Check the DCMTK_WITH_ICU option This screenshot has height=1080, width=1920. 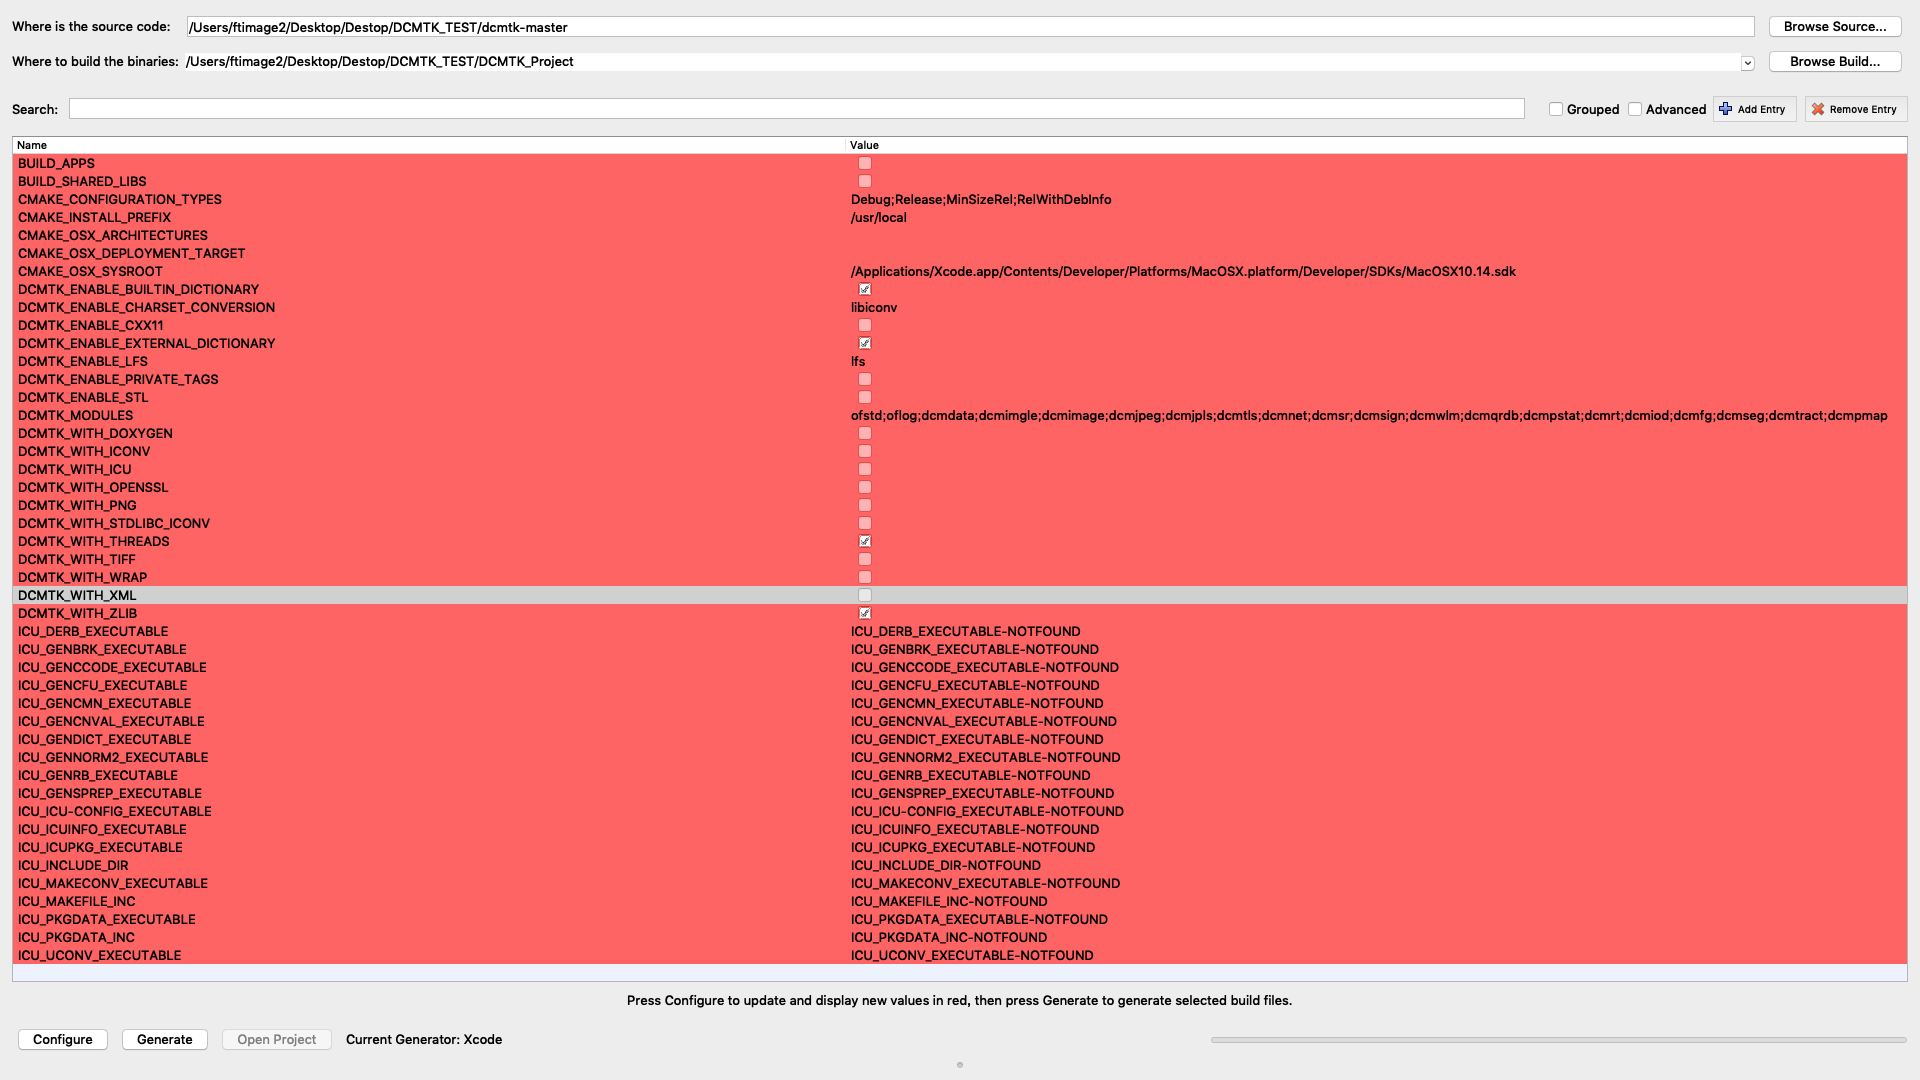(x=865, y=469)
